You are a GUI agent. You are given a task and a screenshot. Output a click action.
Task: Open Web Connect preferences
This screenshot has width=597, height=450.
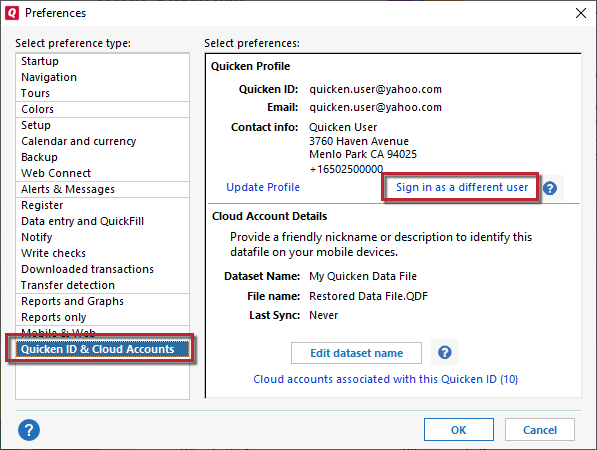[x=102, y=173]
